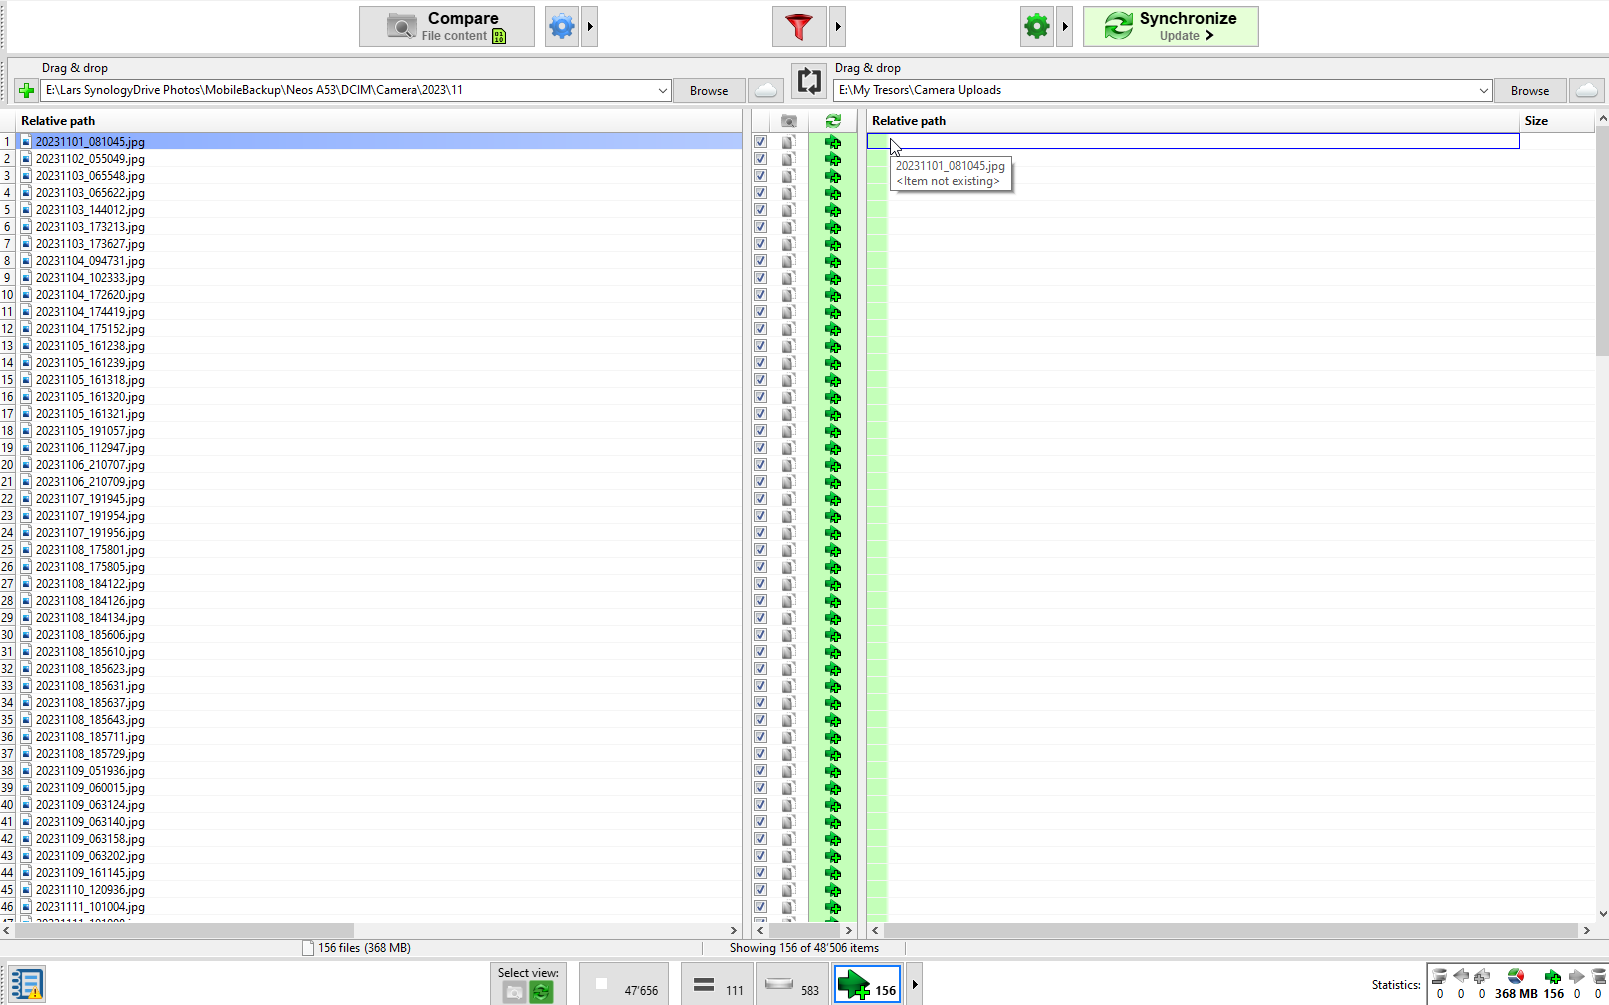Expand the arrow menu beside the filter

click(838, 27)
